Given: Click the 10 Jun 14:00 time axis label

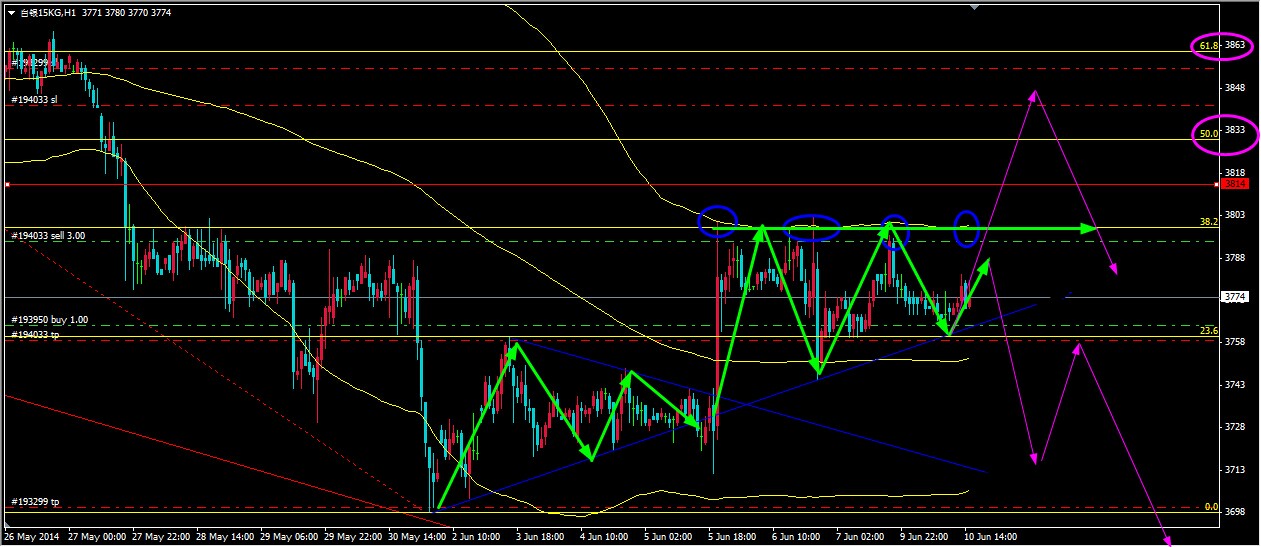Looking at the screenshot, I should coord(993,536).
